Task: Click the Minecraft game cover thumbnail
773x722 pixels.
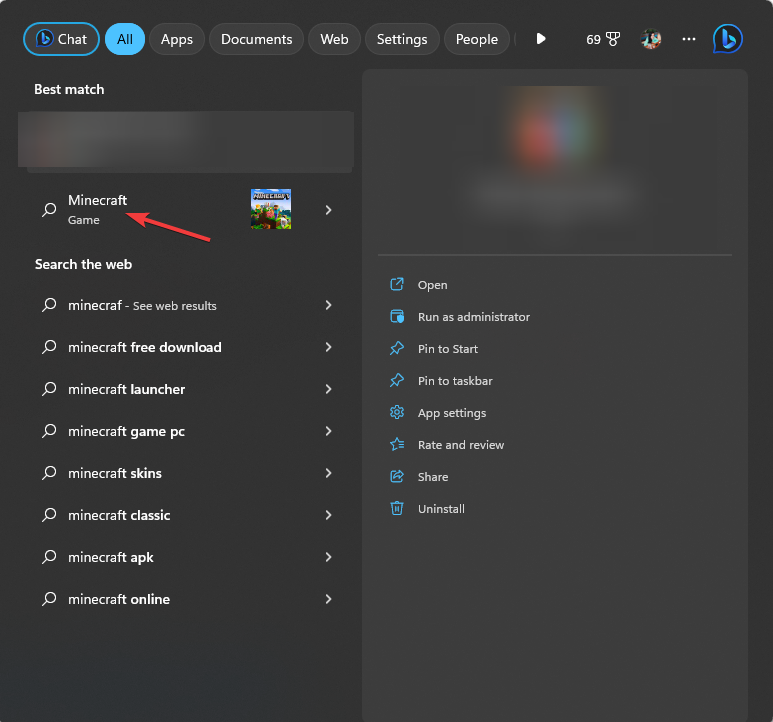Action: coord(271,209)
